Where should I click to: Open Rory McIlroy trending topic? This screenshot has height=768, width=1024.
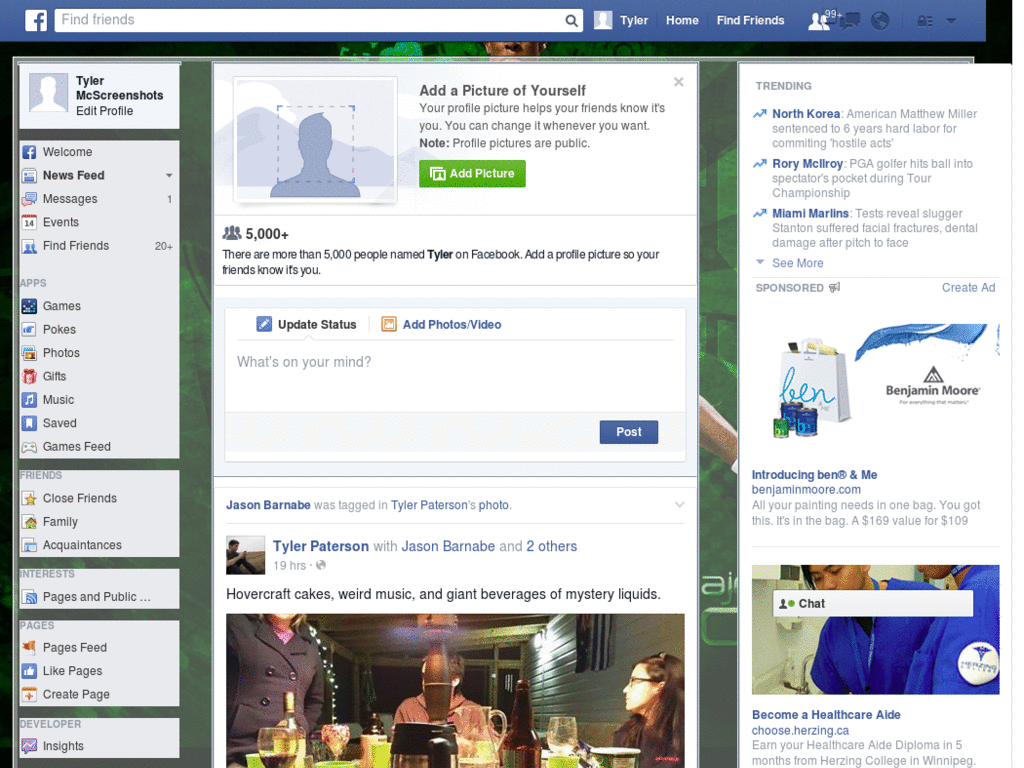pyautogui.click(x=808, y=164)
